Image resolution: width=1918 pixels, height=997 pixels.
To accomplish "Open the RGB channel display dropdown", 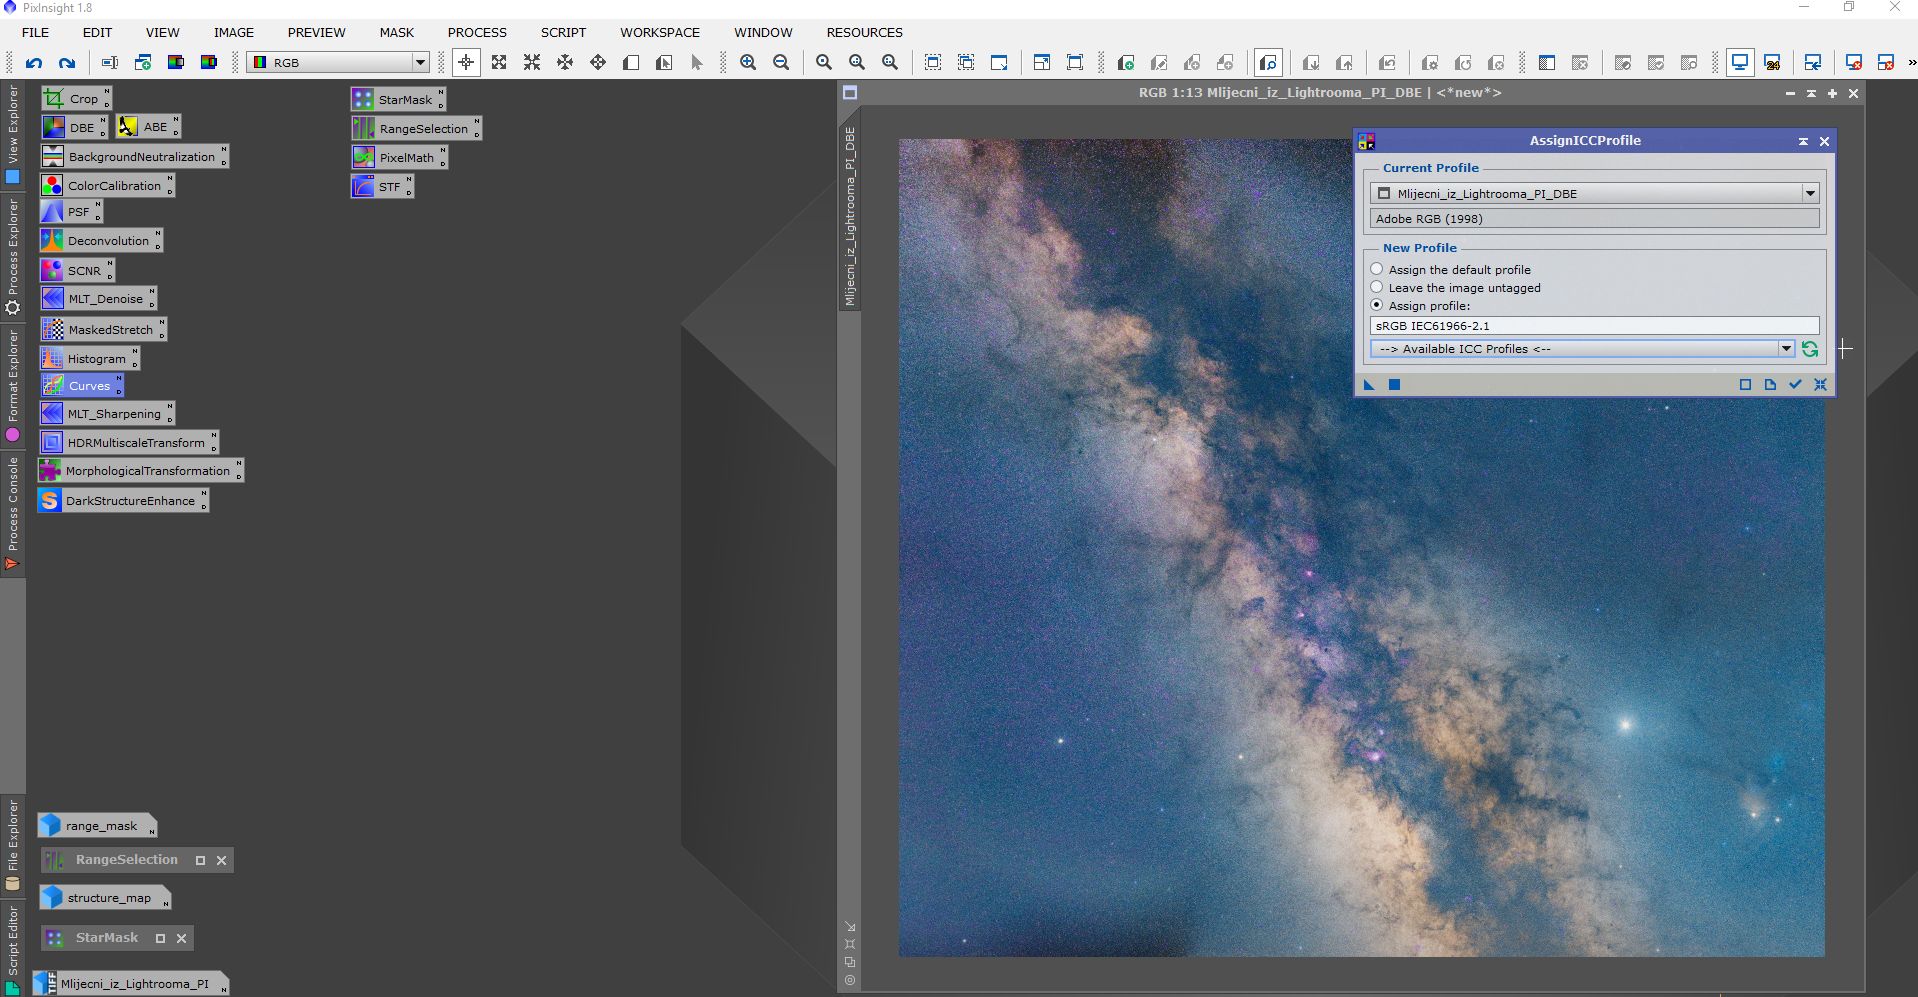I will (x=420, y=63).
